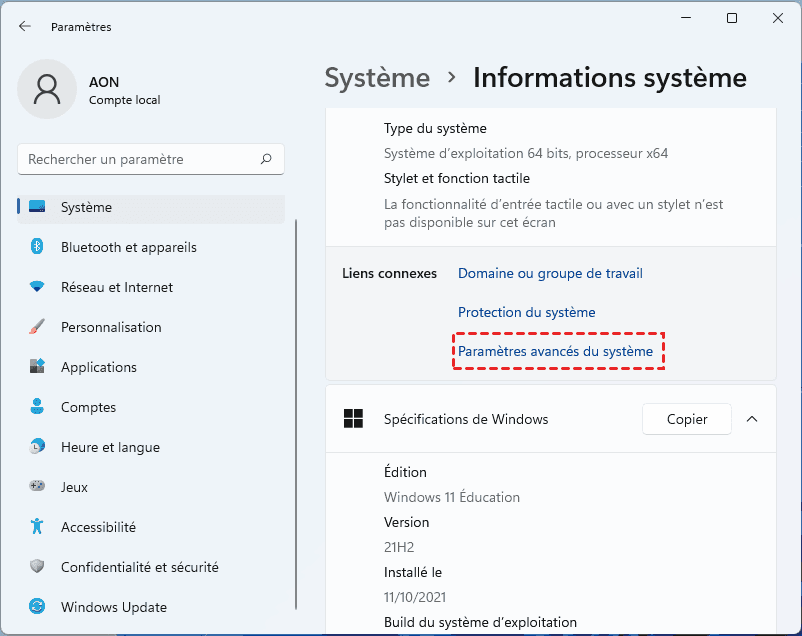
Task: Click the back arrow icon
Action: [x=25, y=27]
